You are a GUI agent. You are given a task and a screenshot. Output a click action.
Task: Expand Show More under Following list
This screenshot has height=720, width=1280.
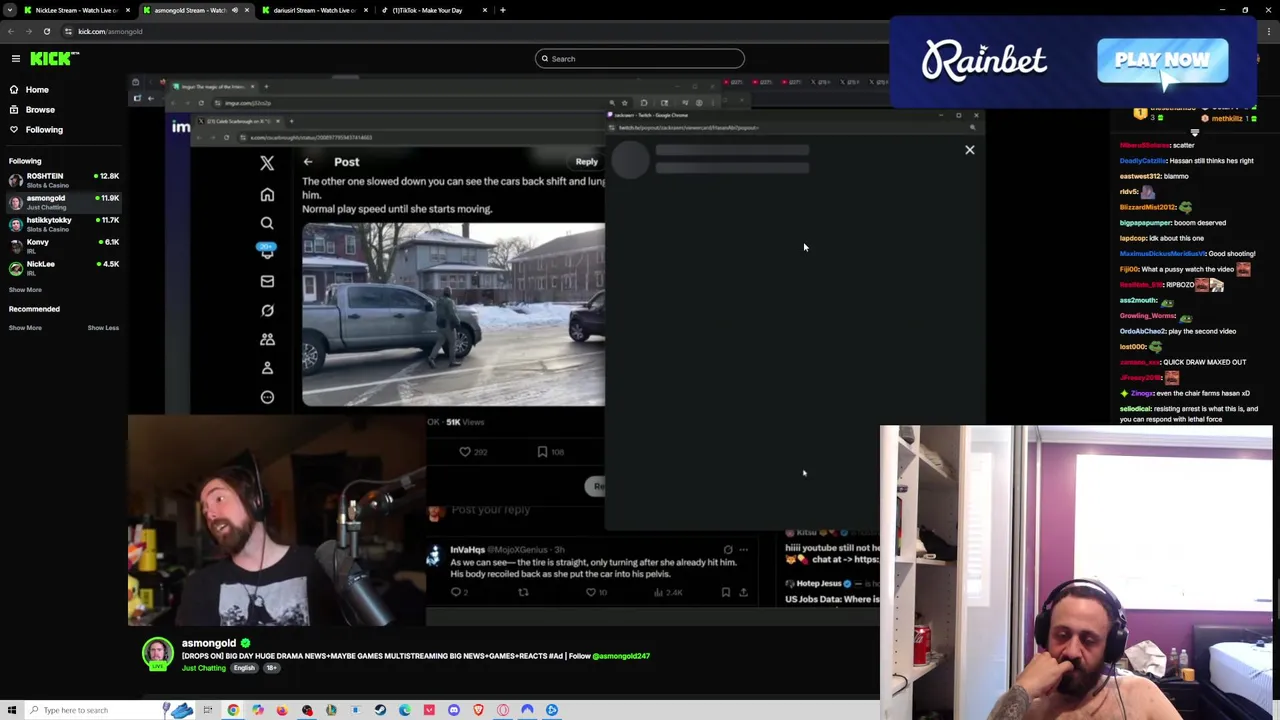coord(25,290)
